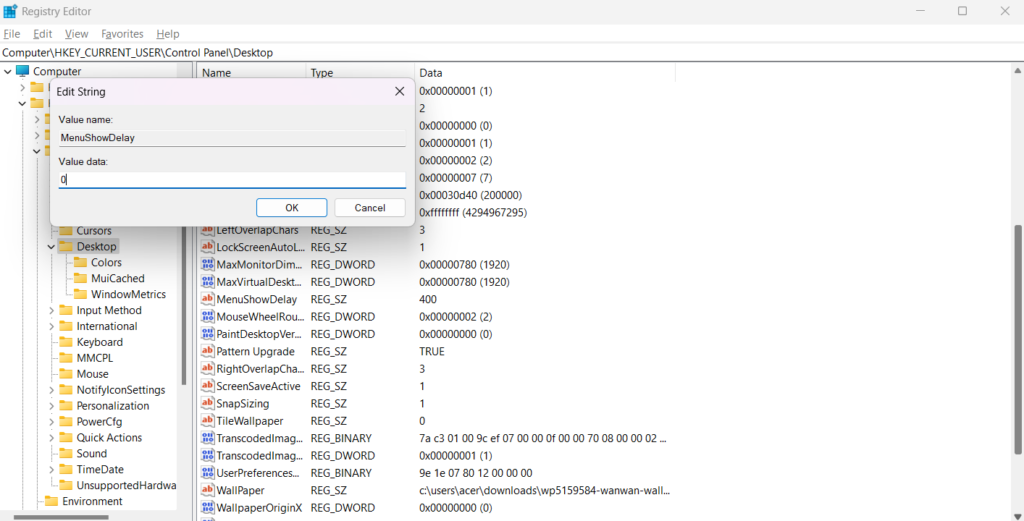Open the Help menu
The height and width of the screenshot is (521, 1024).
[x=168, y=34]
